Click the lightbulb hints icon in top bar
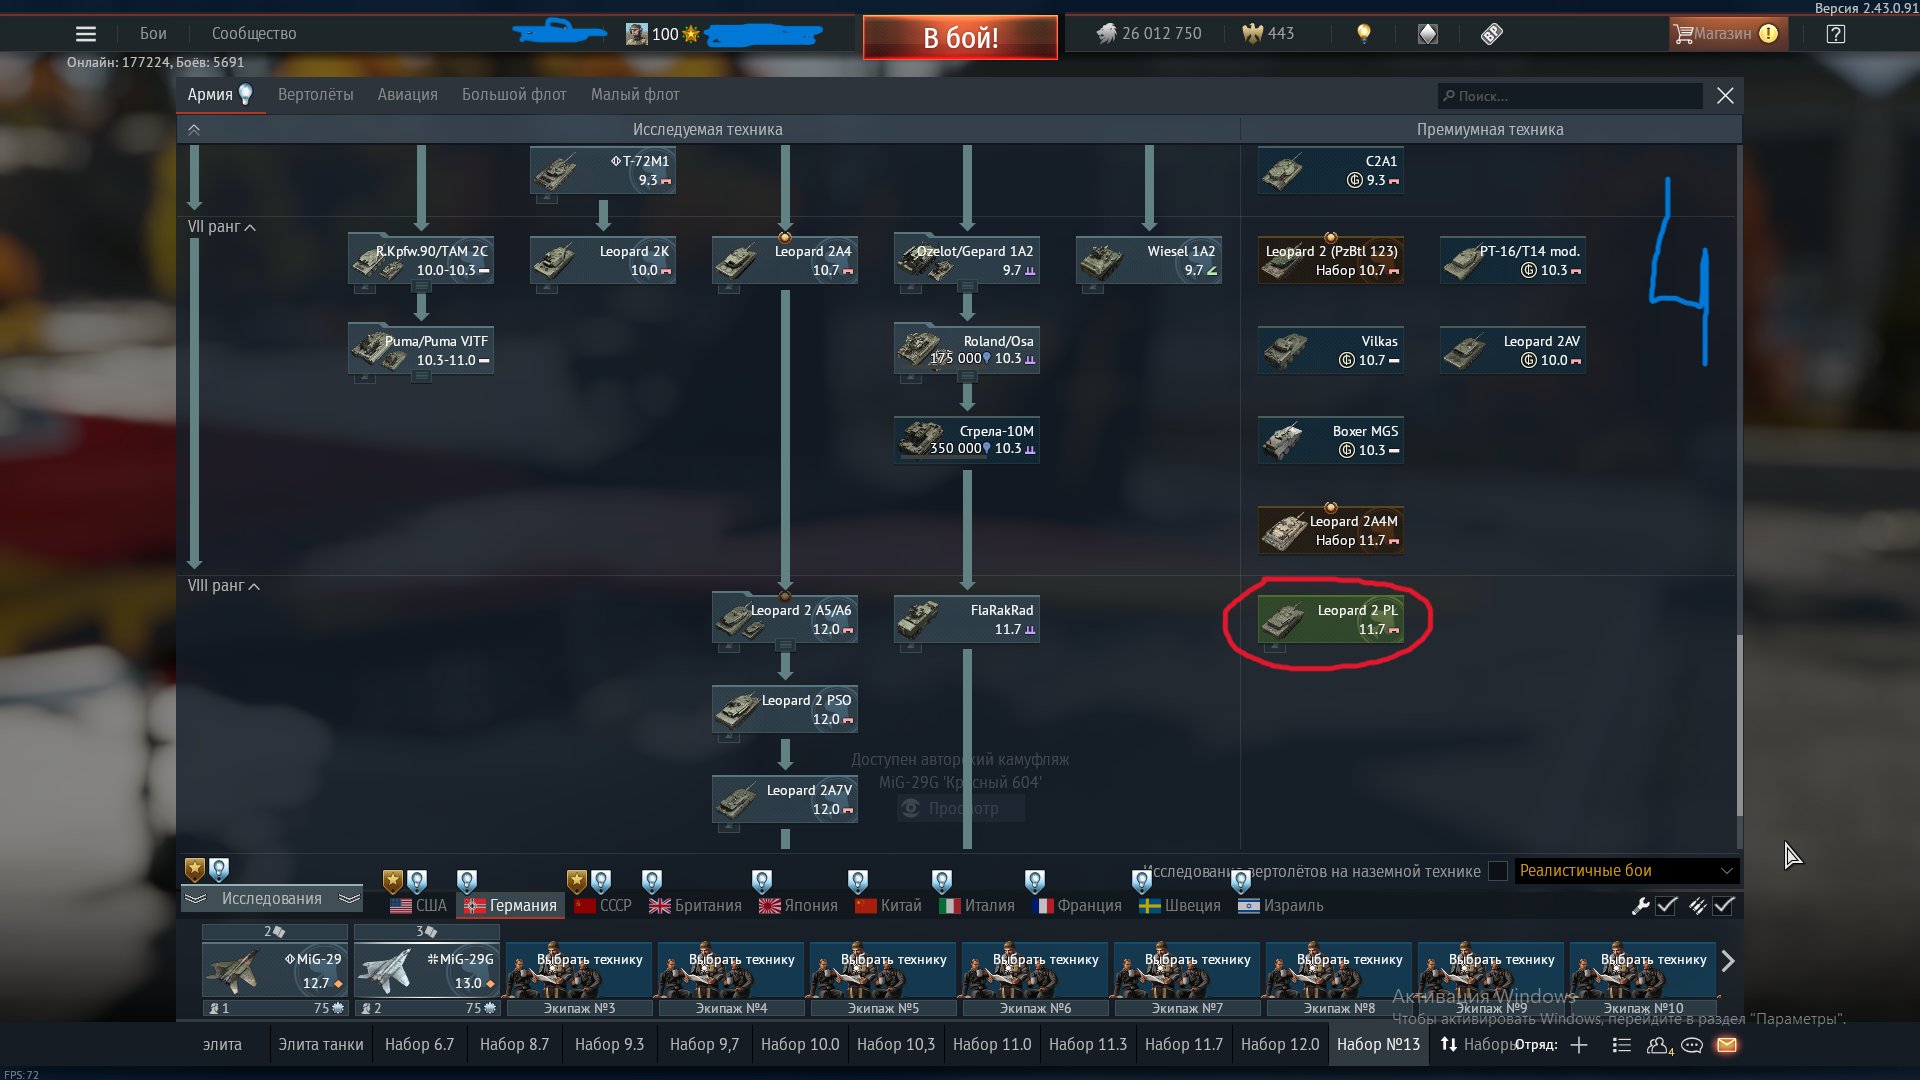 [x=1363, y=34]
